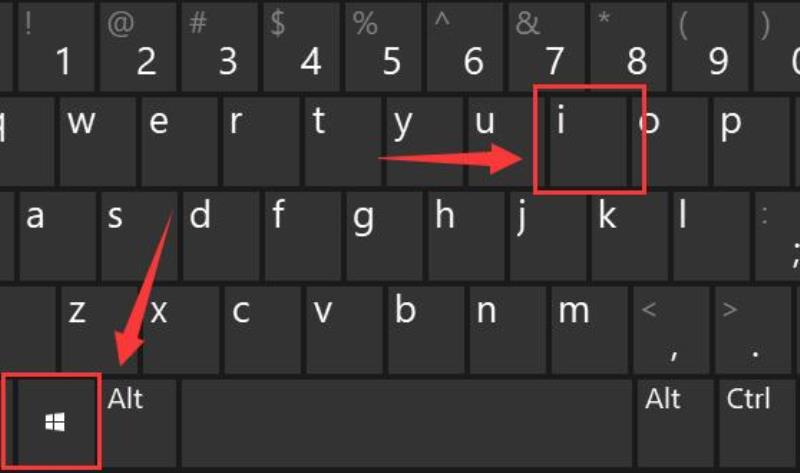
Task: Tap the letter g key
Action: [385, 236]
